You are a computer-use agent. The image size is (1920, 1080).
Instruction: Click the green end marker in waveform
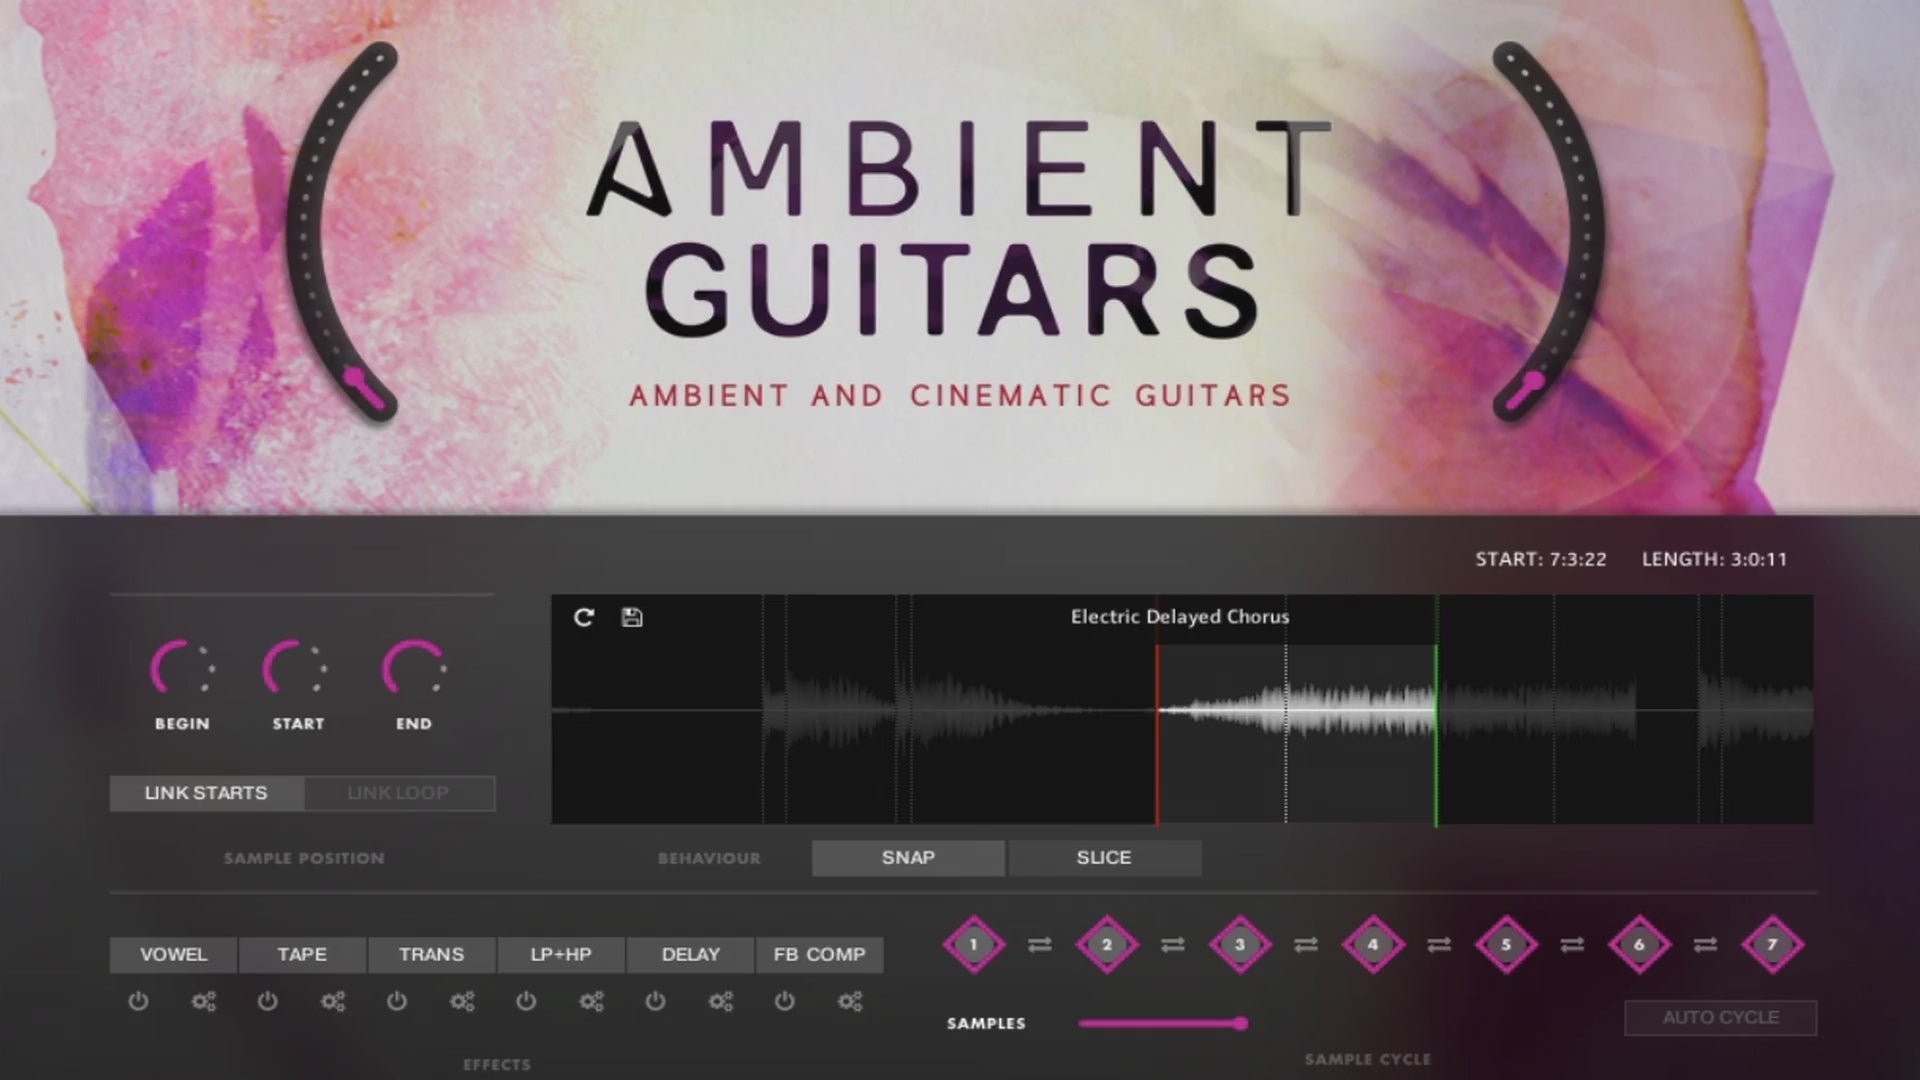pos(1436,735)
